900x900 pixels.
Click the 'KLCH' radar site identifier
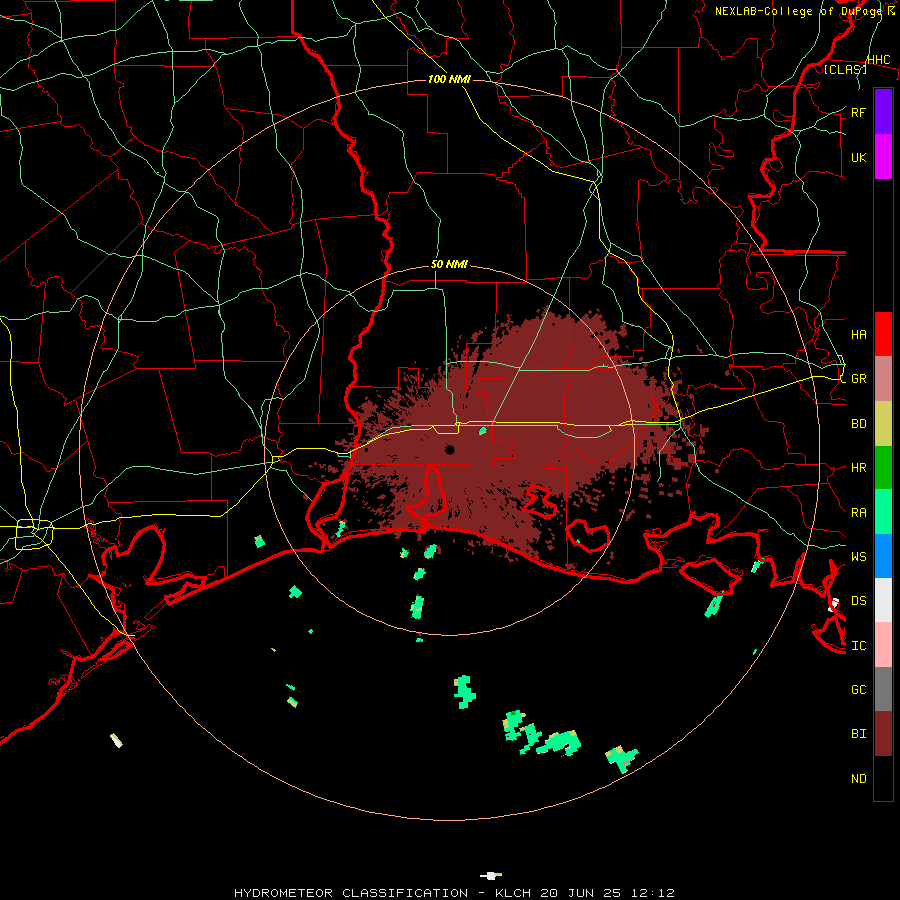(514, 893)
